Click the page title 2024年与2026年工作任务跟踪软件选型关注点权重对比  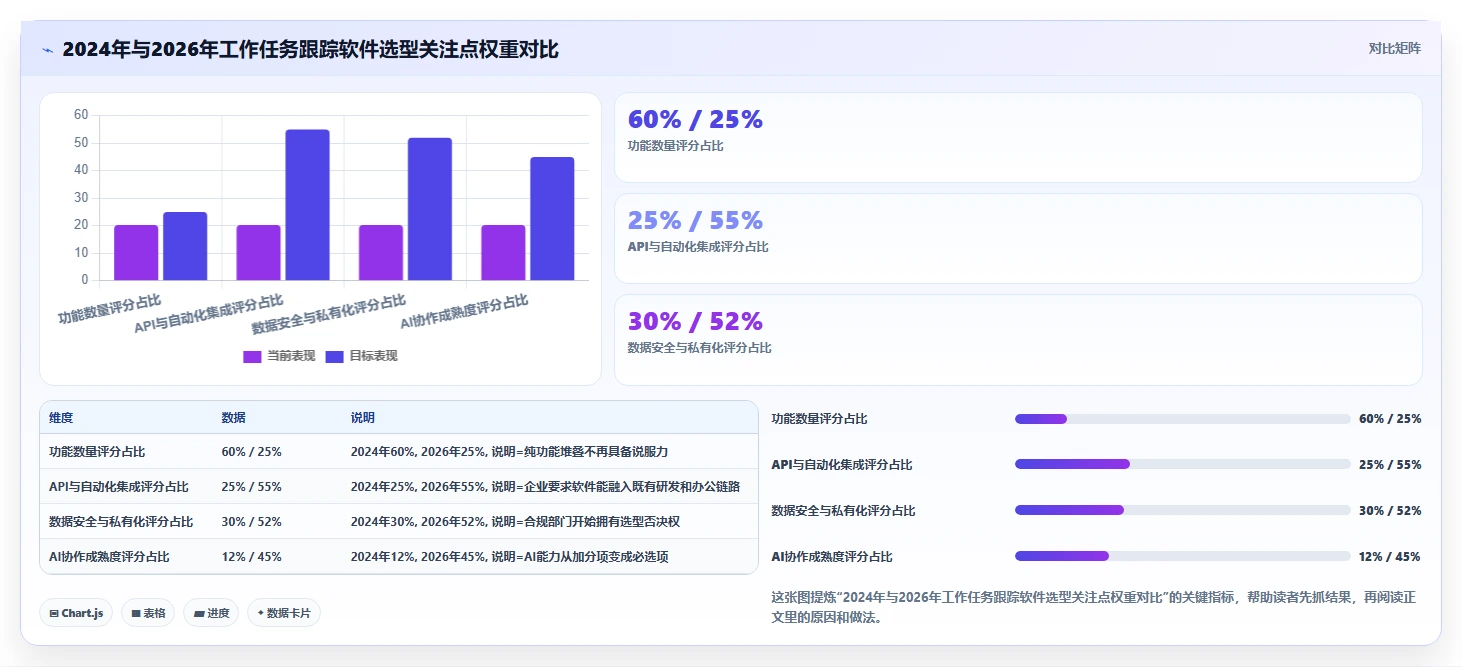(x=311, y=49)
